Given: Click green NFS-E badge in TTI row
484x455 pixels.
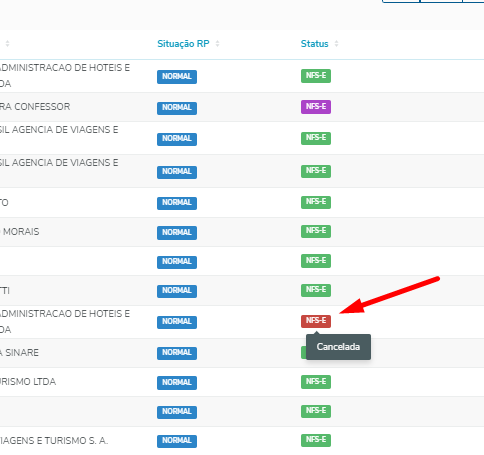Looking at the screenshot, I should coord(316,290).
